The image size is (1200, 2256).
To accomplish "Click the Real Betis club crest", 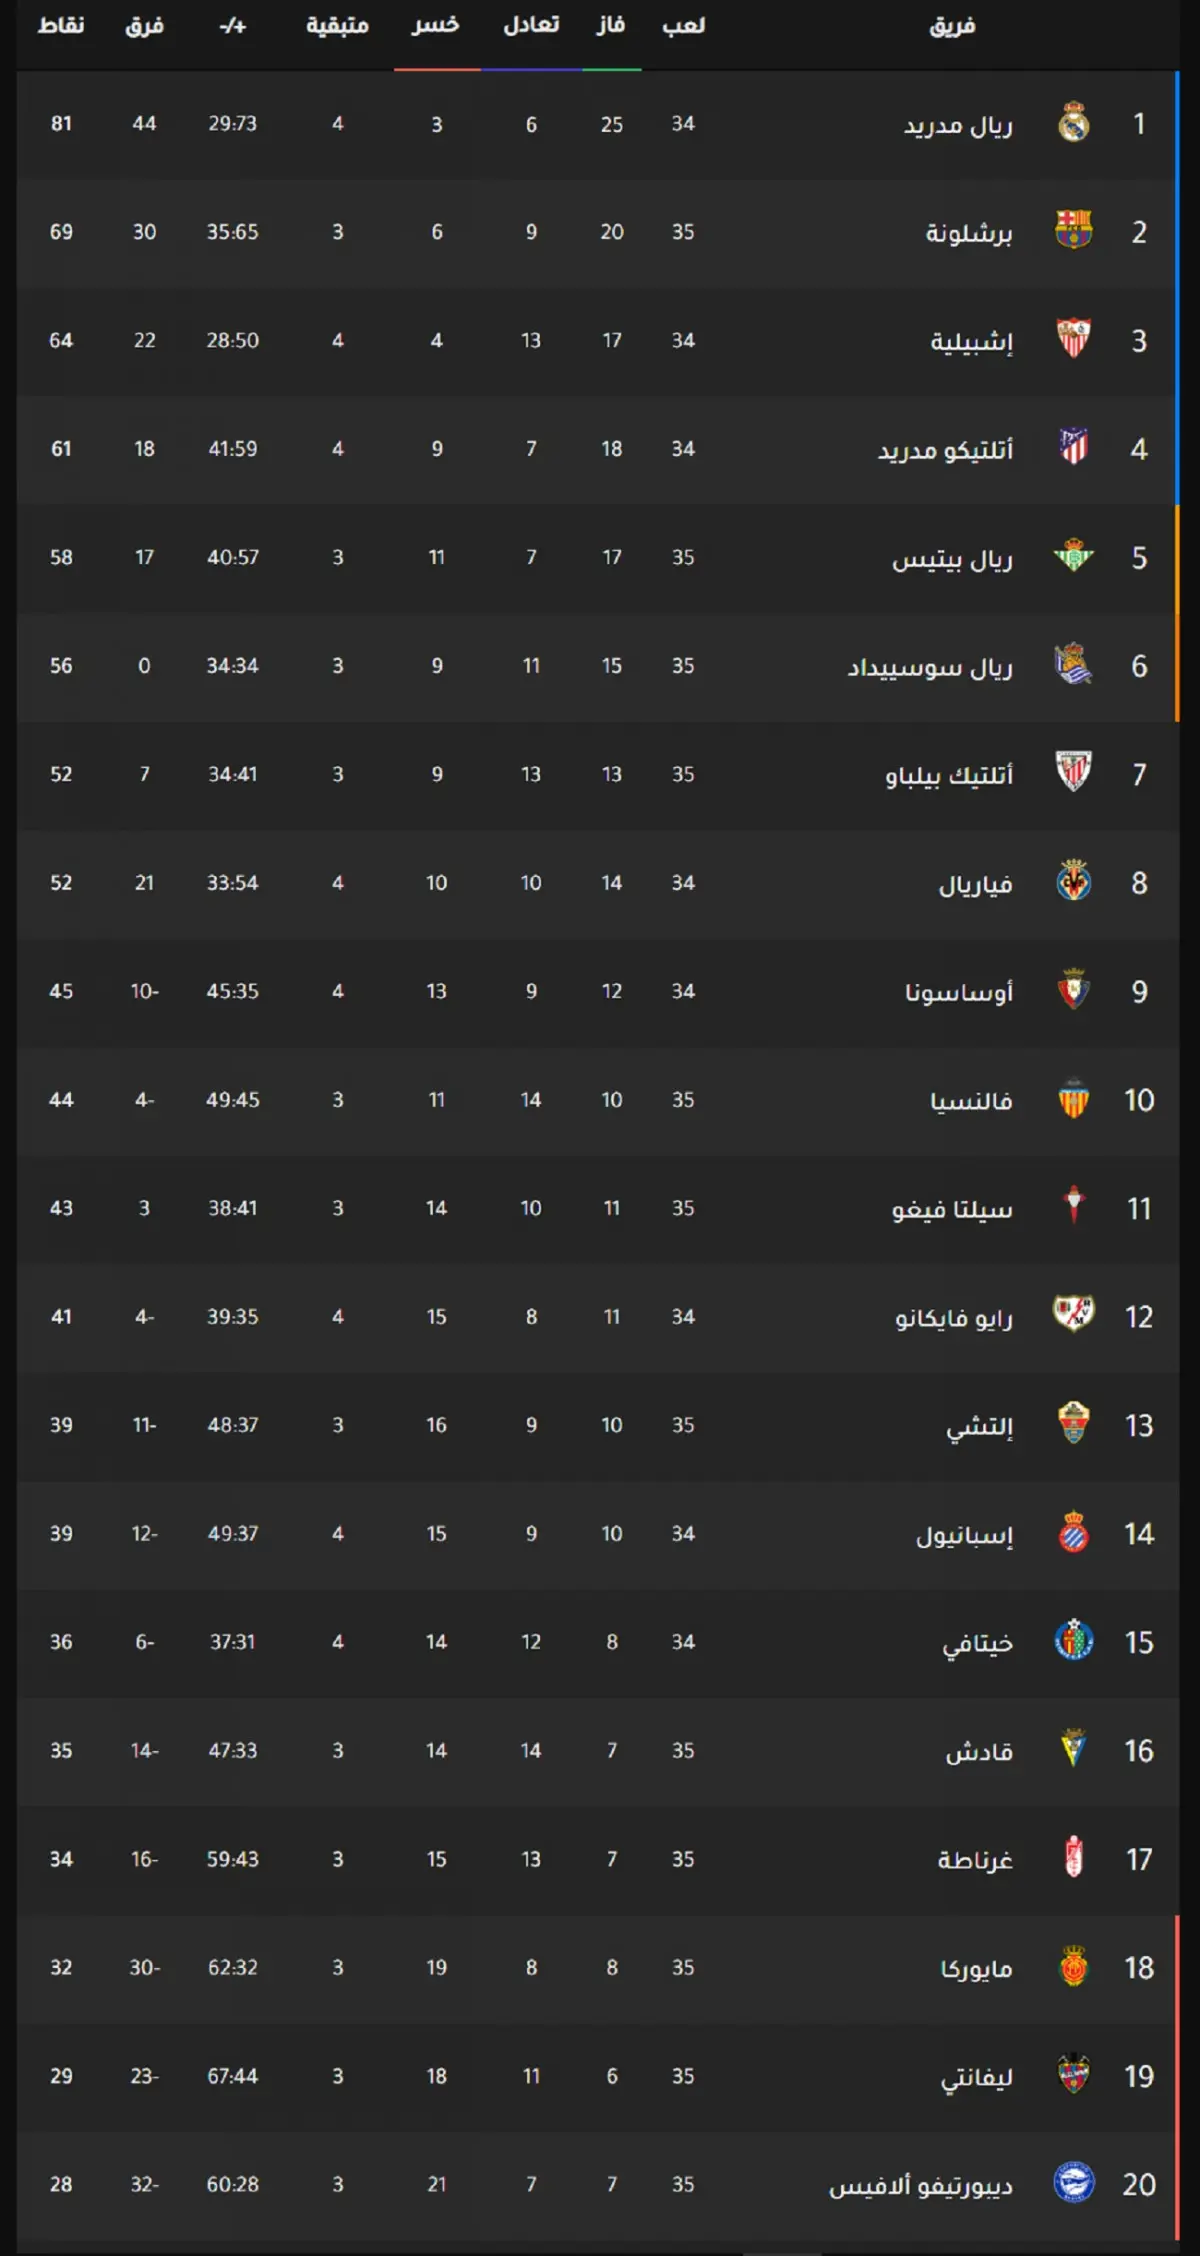I will tap(1074, 557).
